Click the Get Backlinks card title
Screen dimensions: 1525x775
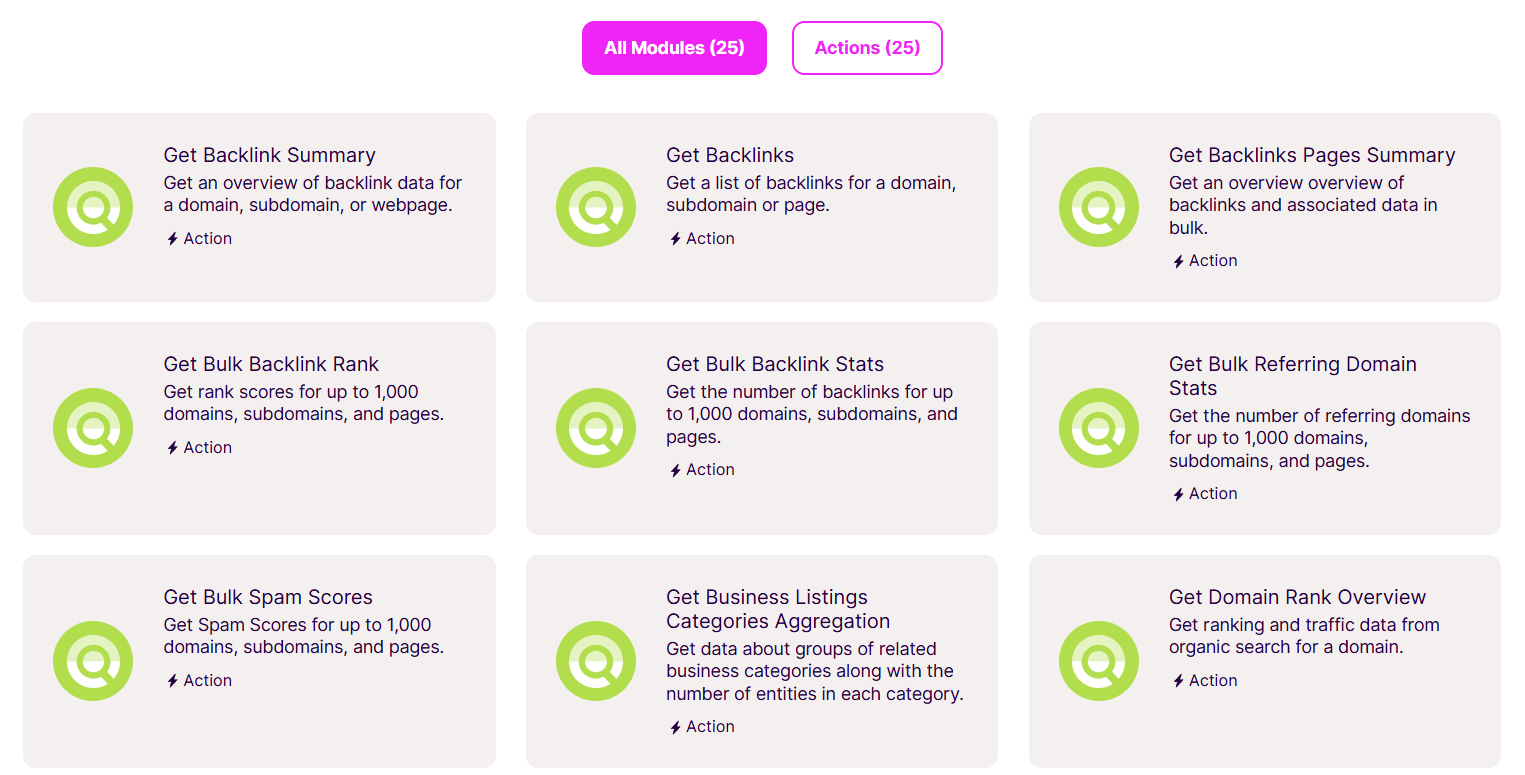730,155
